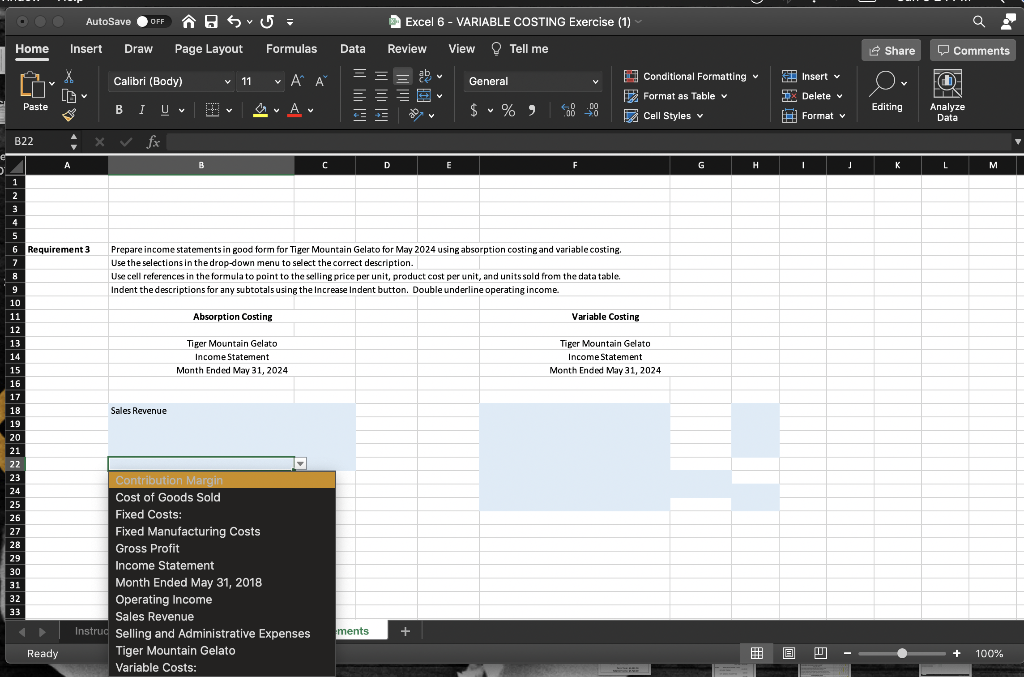Click the Comments button

(x=973, y=50)
